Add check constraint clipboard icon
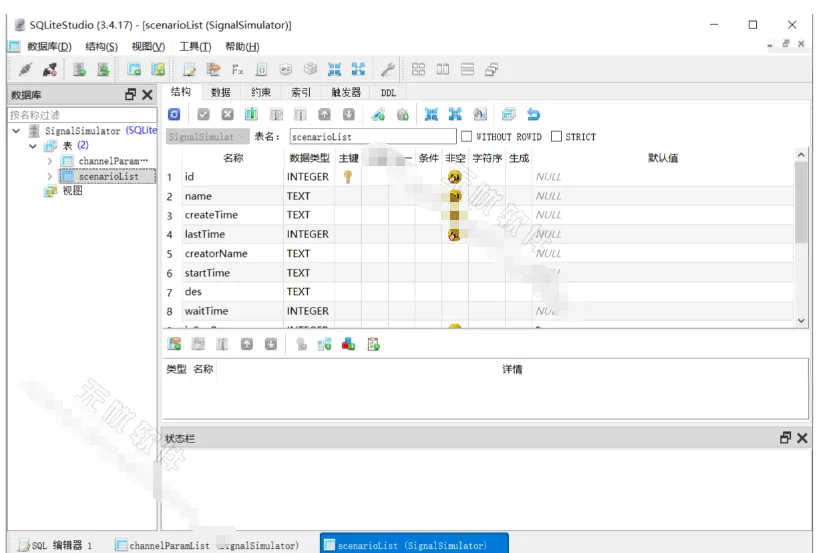Viewport: 823px width, 553px height. (373, 344)
